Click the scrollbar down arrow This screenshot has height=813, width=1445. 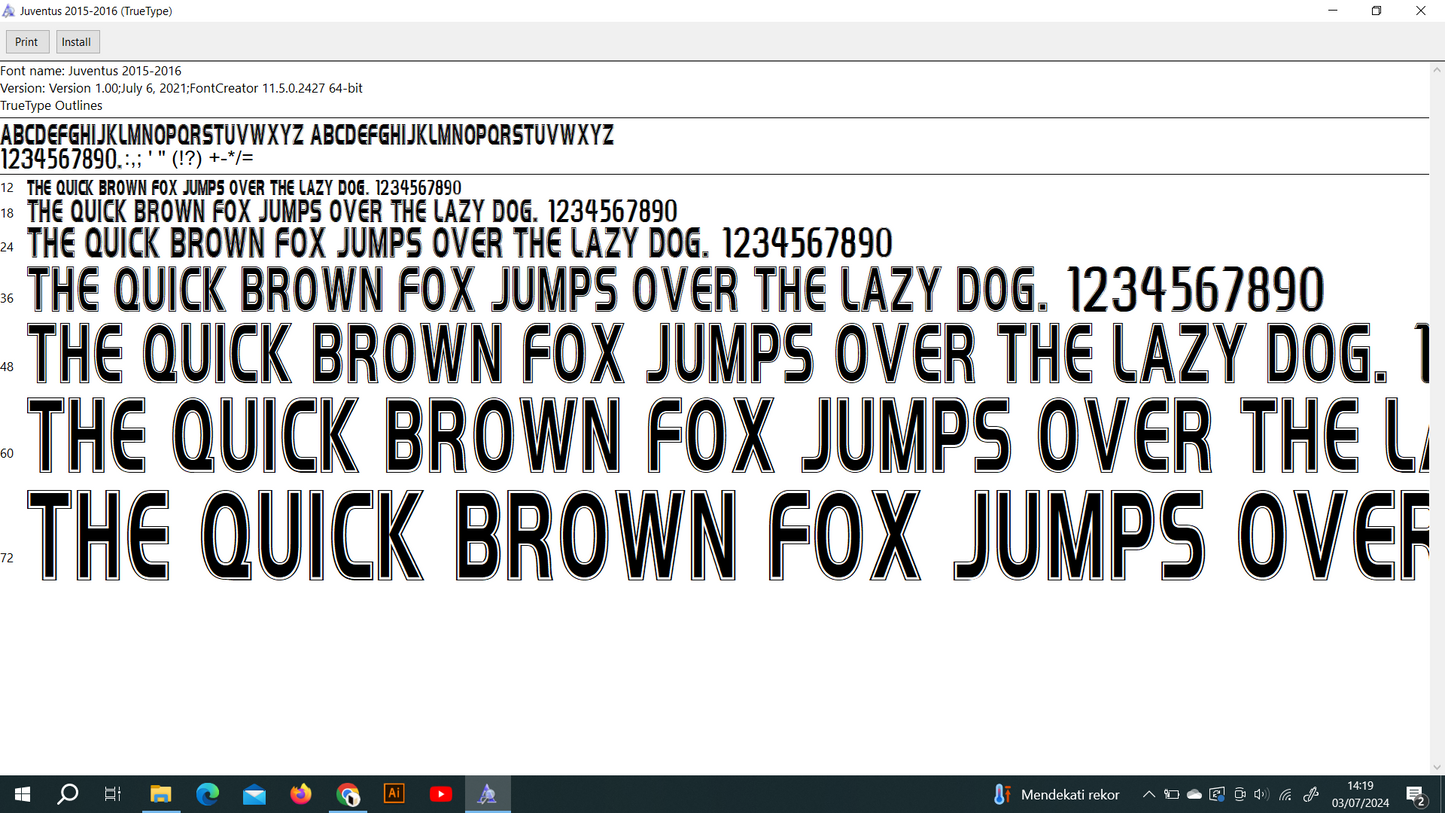[x=1437, y=767]
